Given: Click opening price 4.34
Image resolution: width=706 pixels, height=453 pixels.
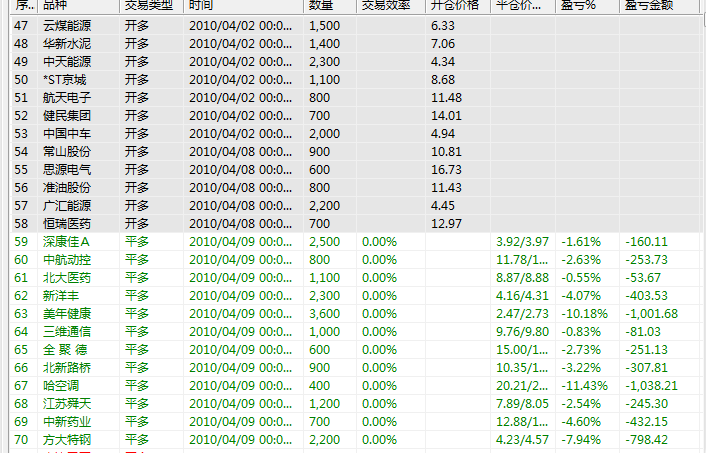Looking at the screenshot, I should click(443, 62).
